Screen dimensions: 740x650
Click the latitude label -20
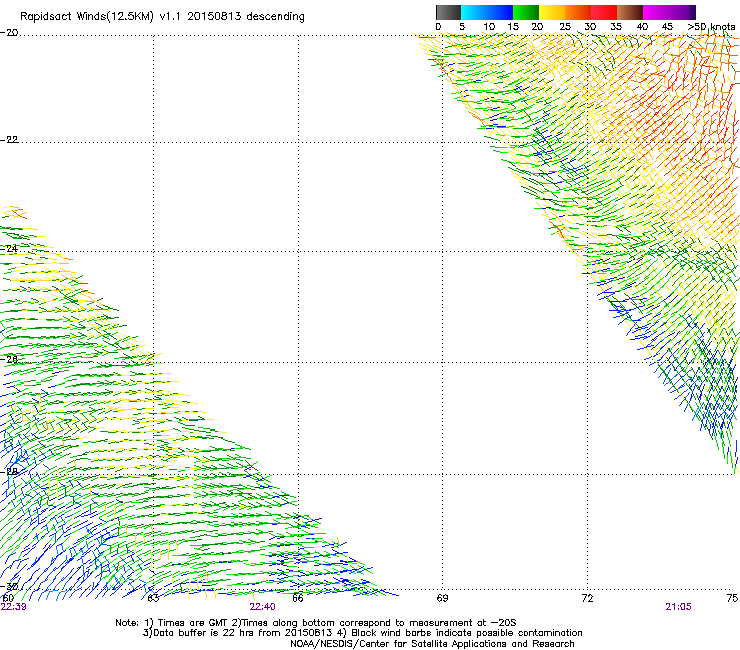click(9, 33)
